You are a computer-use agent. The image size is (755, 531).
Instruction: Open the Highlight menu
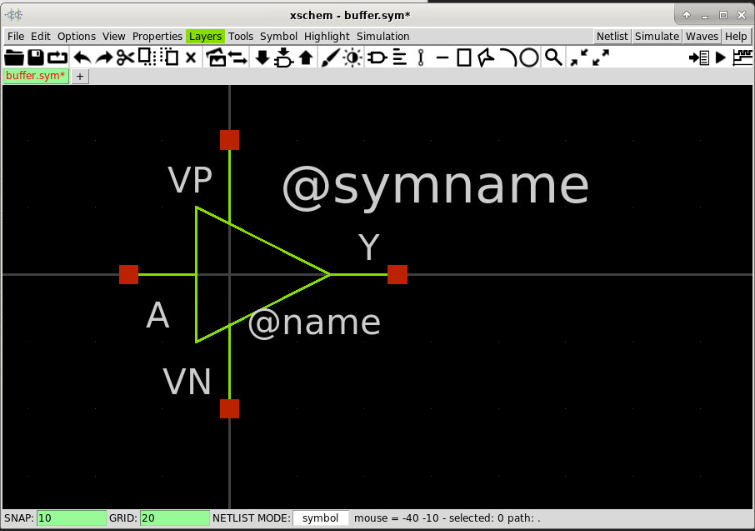(326, 36)
